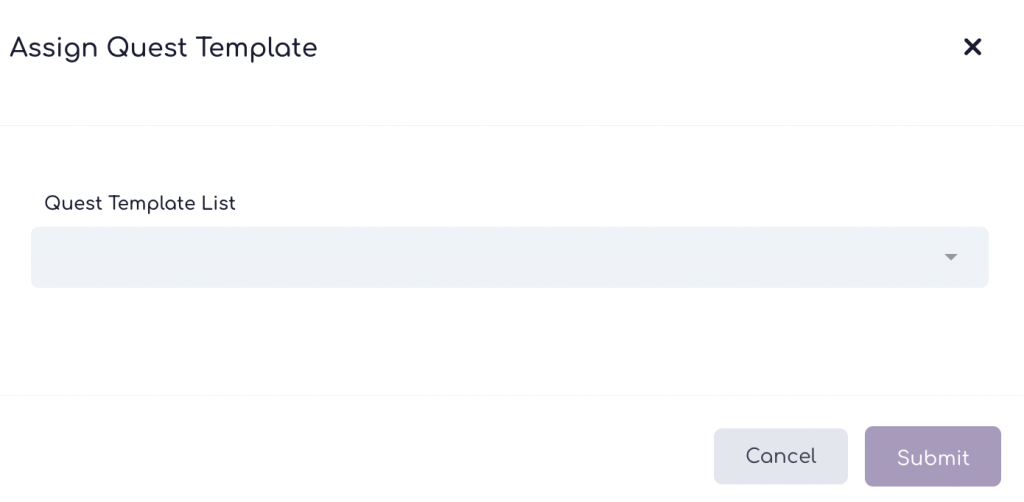
Task: Choose Cancel to abort assigning template
Action: pyautogui.click(x=780, y=456)
